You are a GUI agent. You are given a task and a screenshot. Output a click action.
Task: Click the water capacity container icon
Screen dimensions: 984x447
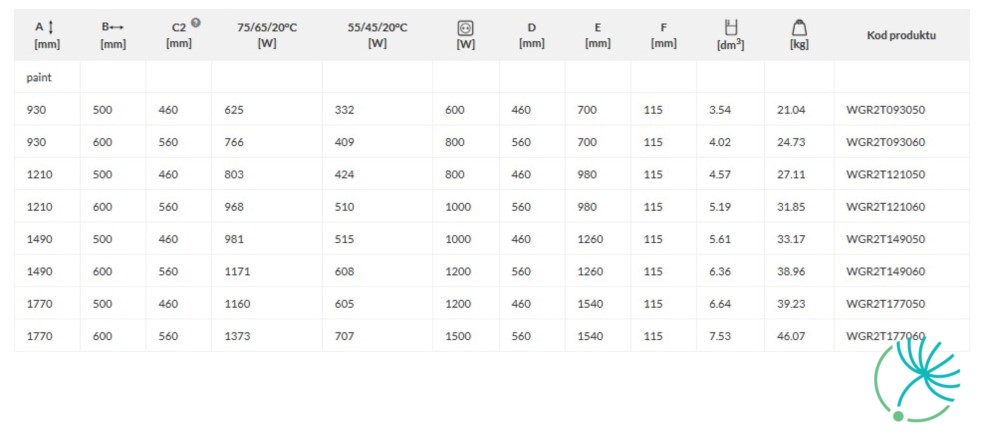point(730,27)
